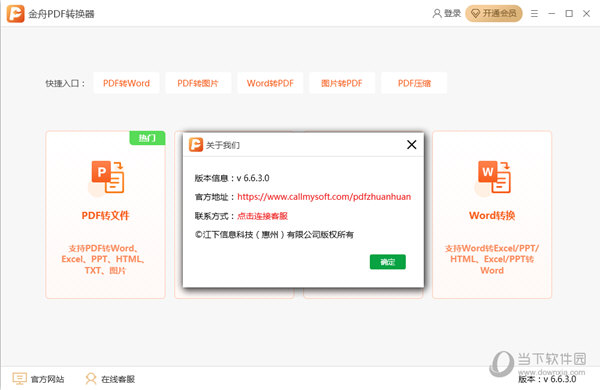Click the Word转换 title text
The width and height of the screenshot is (600, 390).
[492, 215]
